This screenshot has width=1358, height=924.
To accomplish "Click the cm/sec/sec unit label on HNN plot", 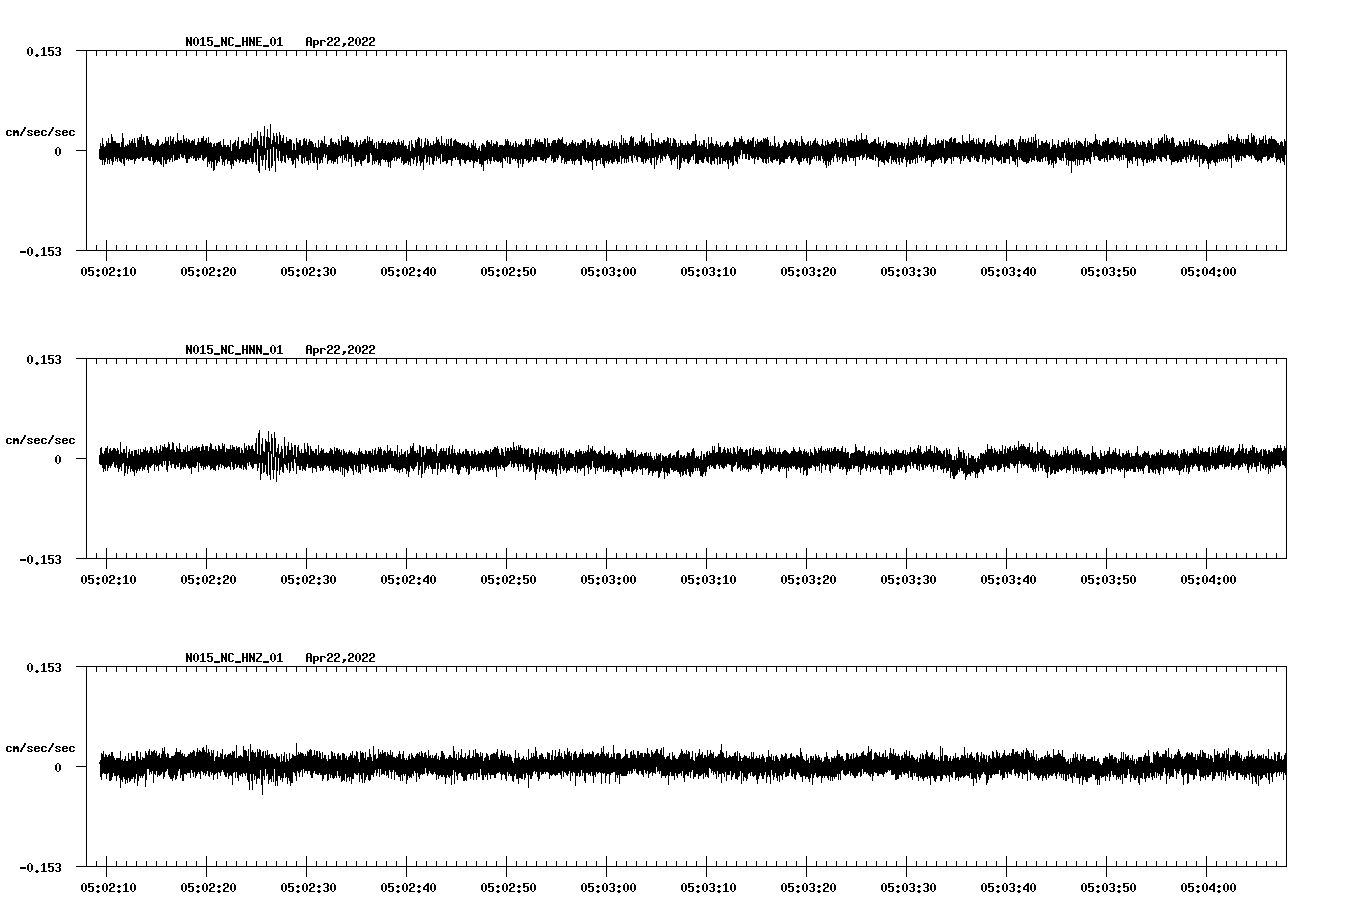I will tap(40, 440).
